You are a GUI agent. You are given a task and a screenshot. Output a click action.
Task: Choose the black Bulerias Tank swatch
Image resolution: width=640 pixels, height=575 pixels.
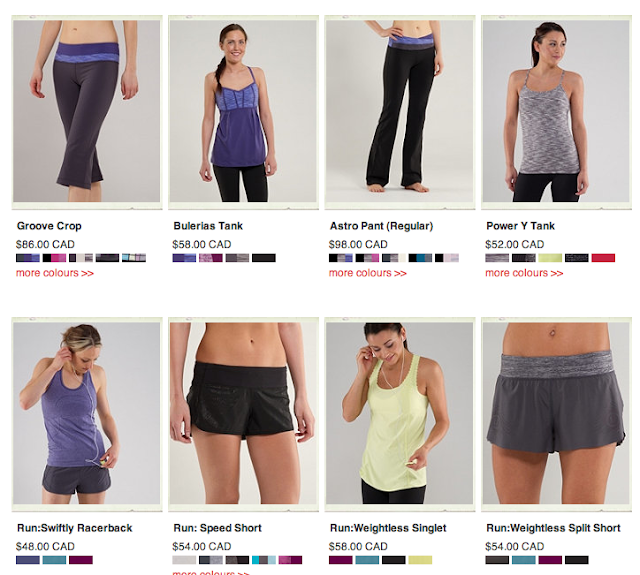(x=264, y=258)
